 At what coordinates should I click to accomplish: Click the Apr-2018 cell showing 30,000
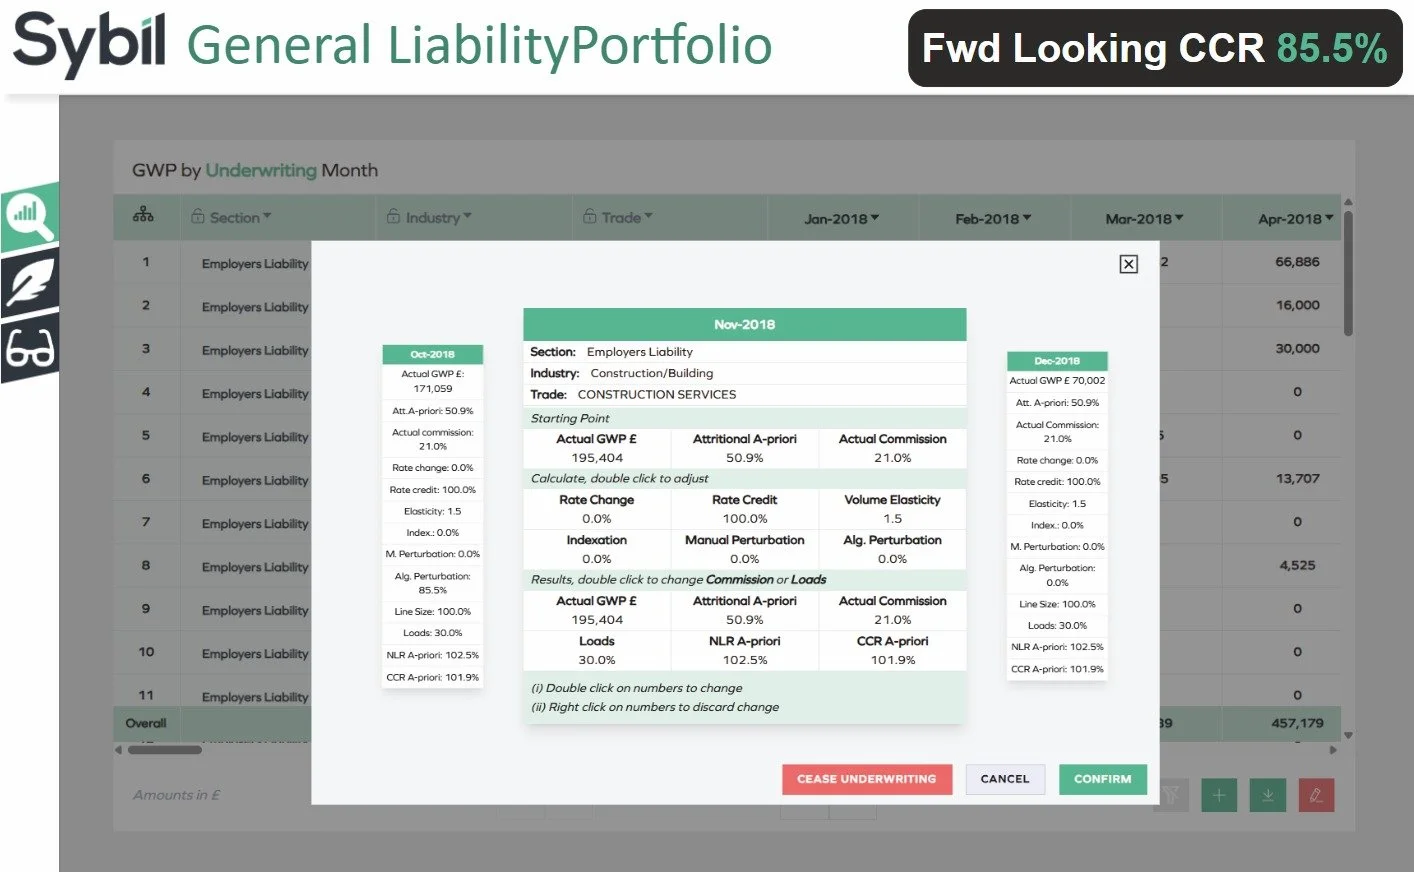coord(1297,349)
